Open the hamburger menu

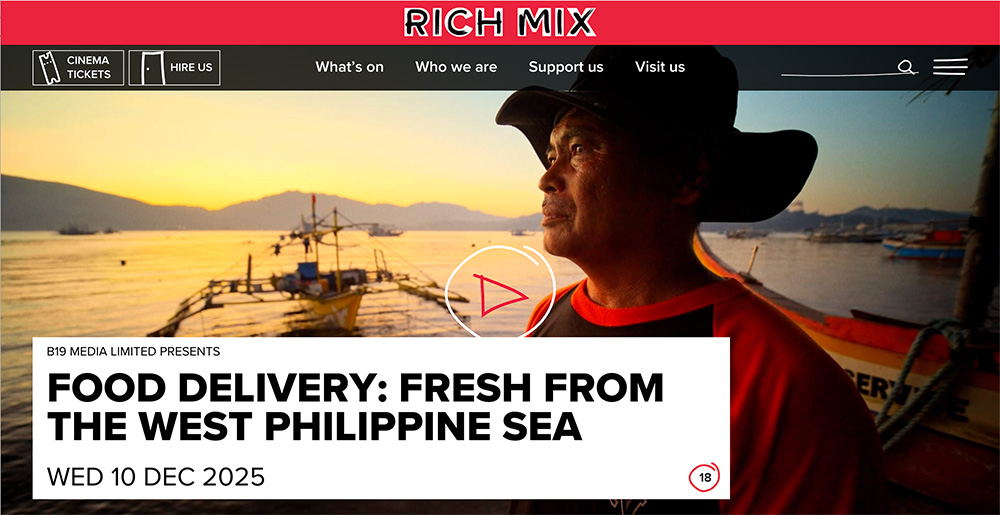[x=950, y=67]
